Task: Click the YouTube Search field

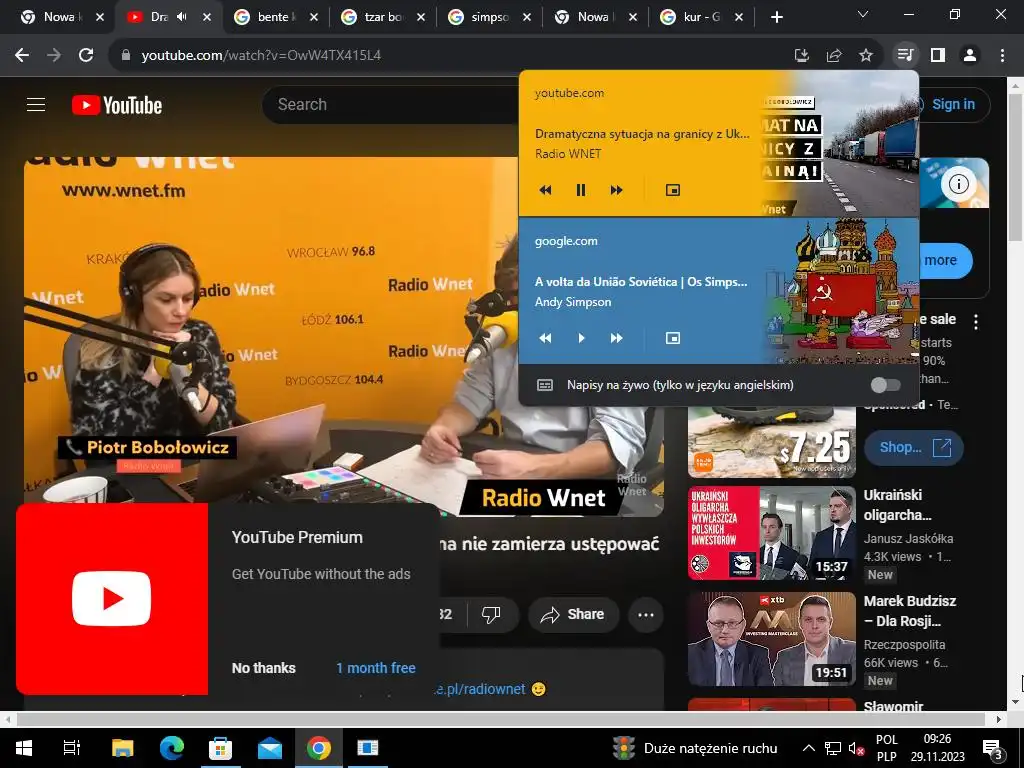Action: click(392, 104)
